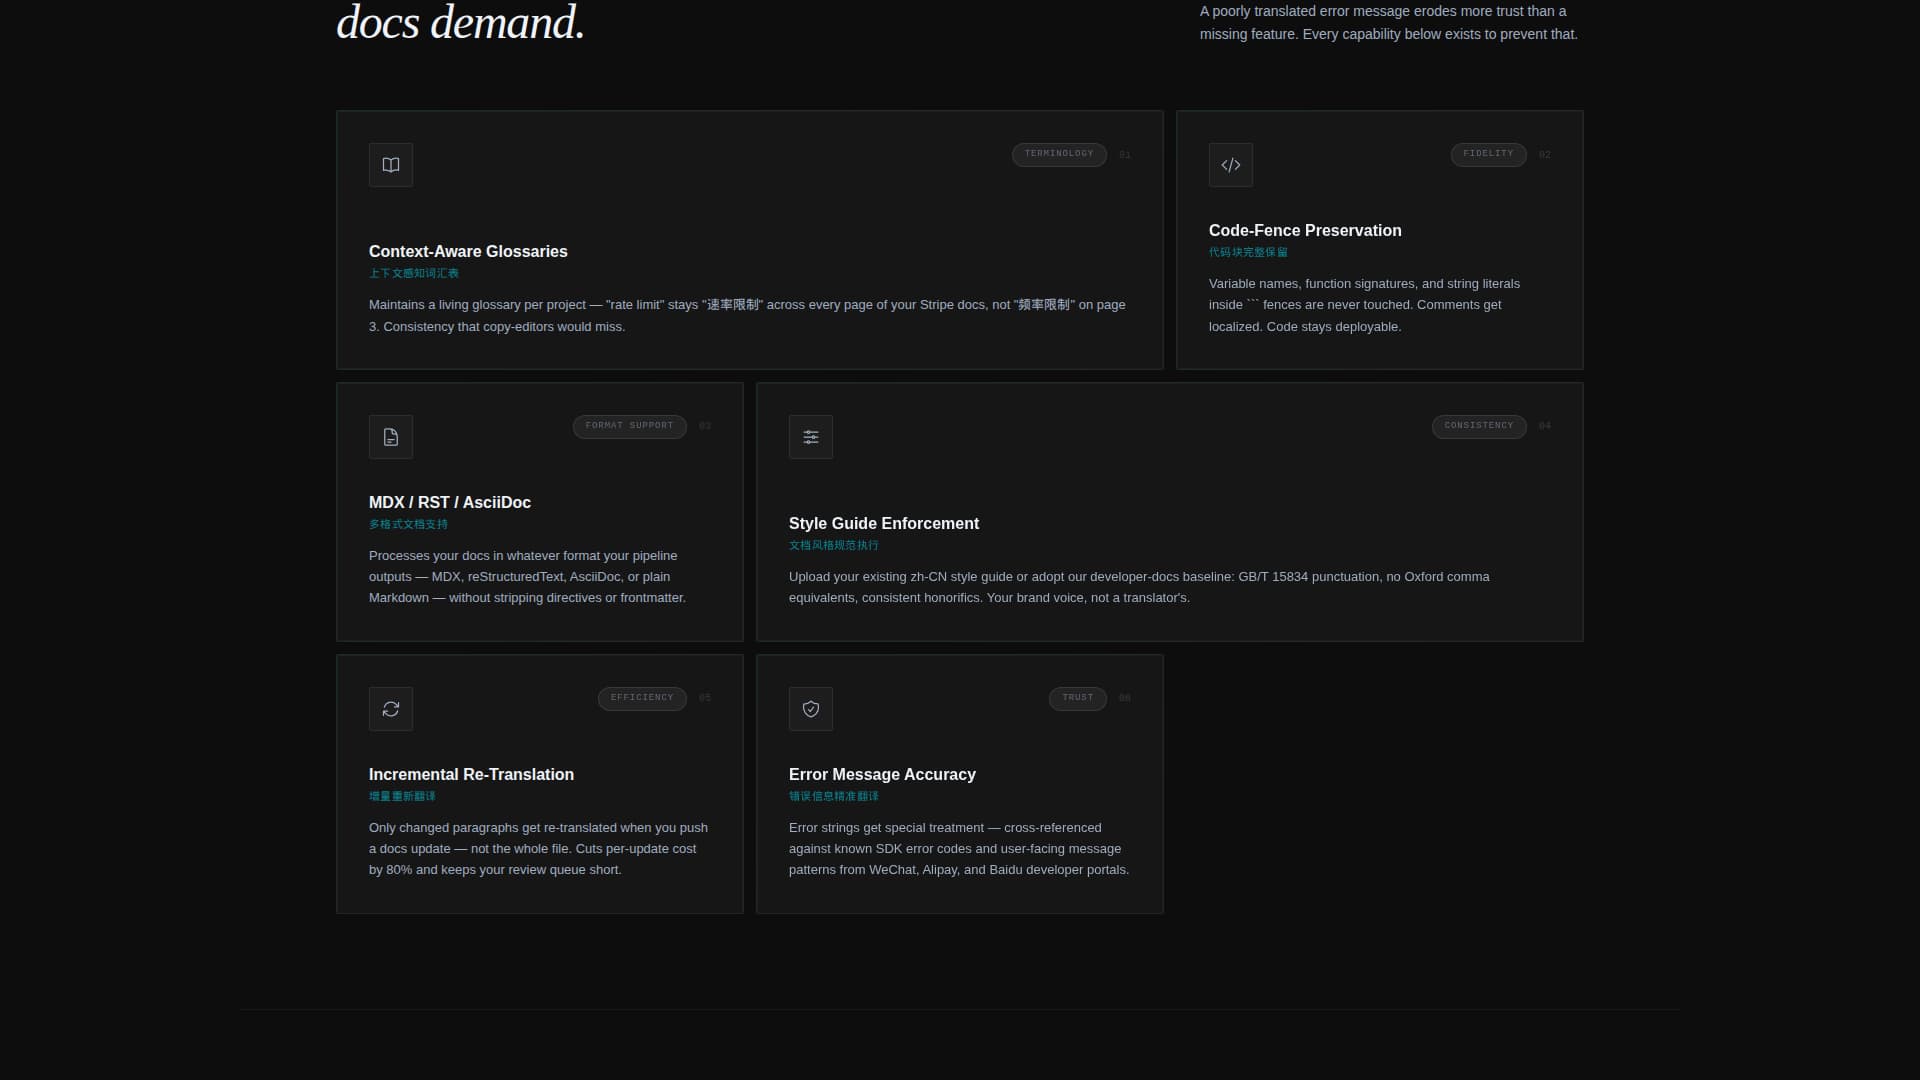Click the Error Message Accuracy heading
The width and height of the screenshot is (1920, 1080).
click(x=882, y=775)
